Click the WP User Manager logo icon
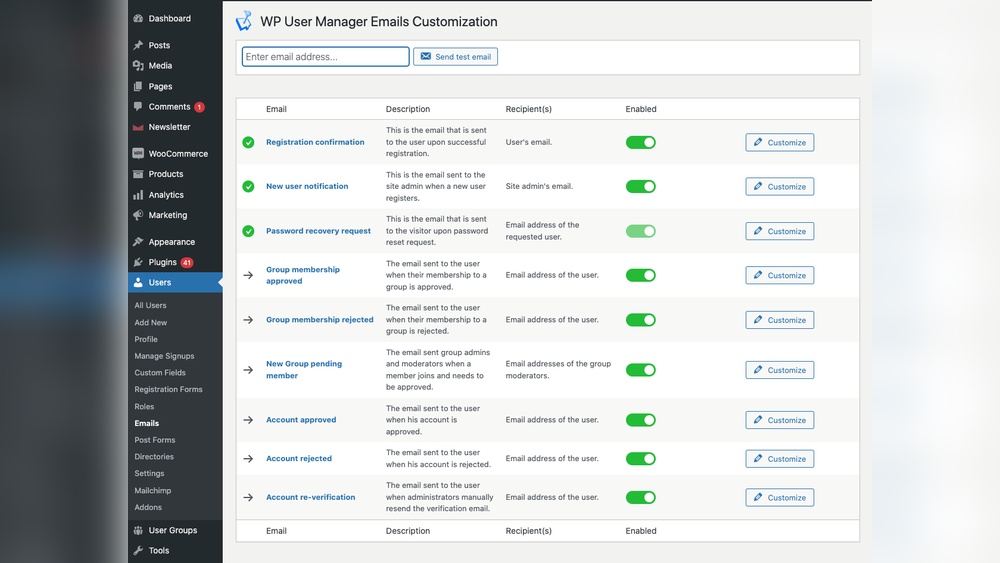 tap(244, 21)
